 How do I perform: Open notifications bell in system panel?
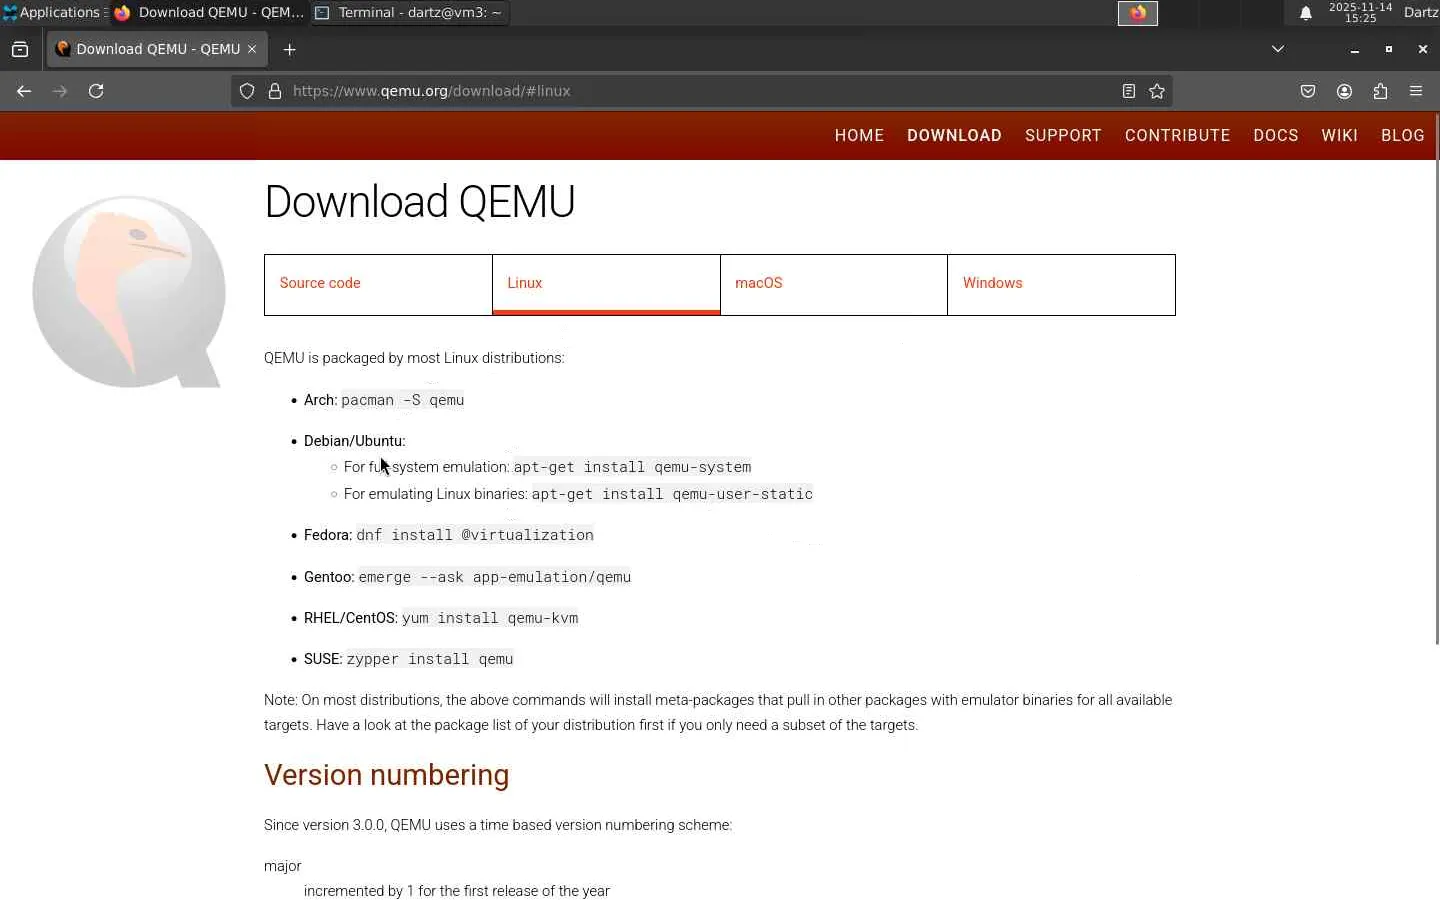point(1306,13)
